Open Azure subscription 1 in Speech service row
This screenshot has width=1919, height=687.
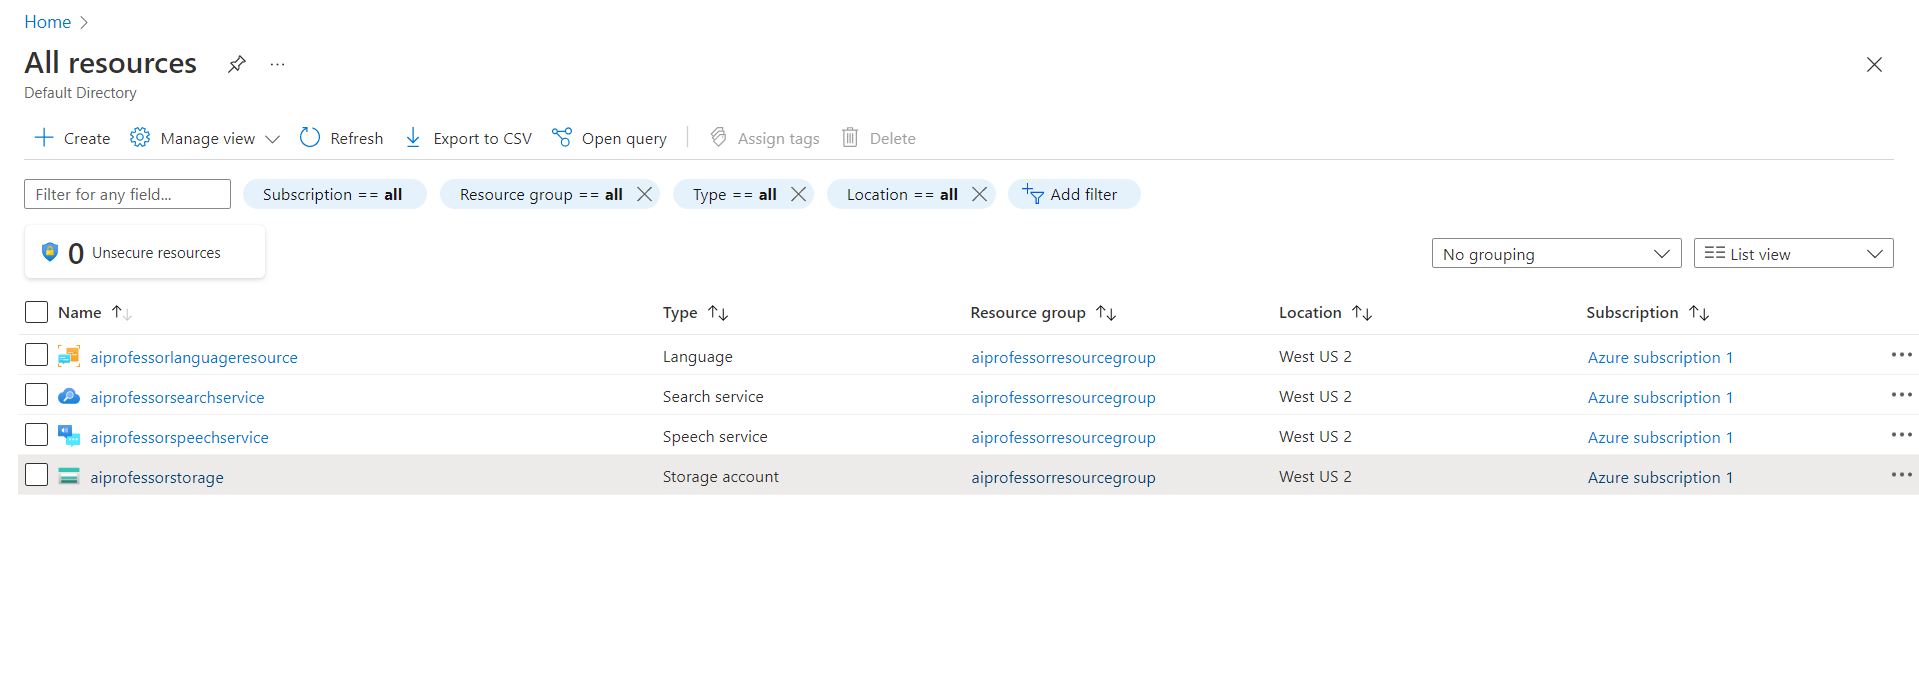(1660, 437)
